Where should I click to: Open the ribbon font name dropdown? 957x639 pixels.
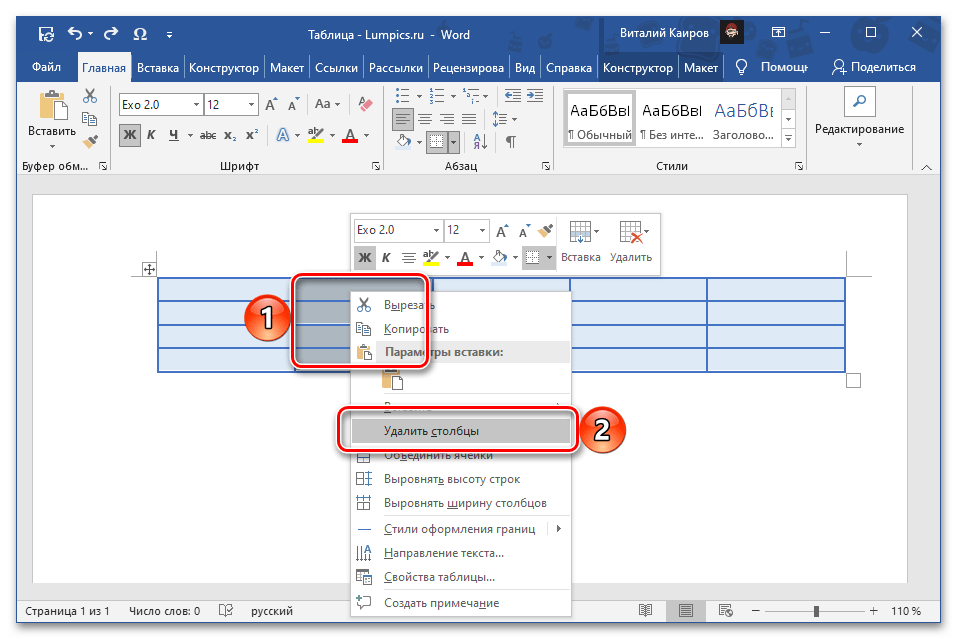click(196, 104)
